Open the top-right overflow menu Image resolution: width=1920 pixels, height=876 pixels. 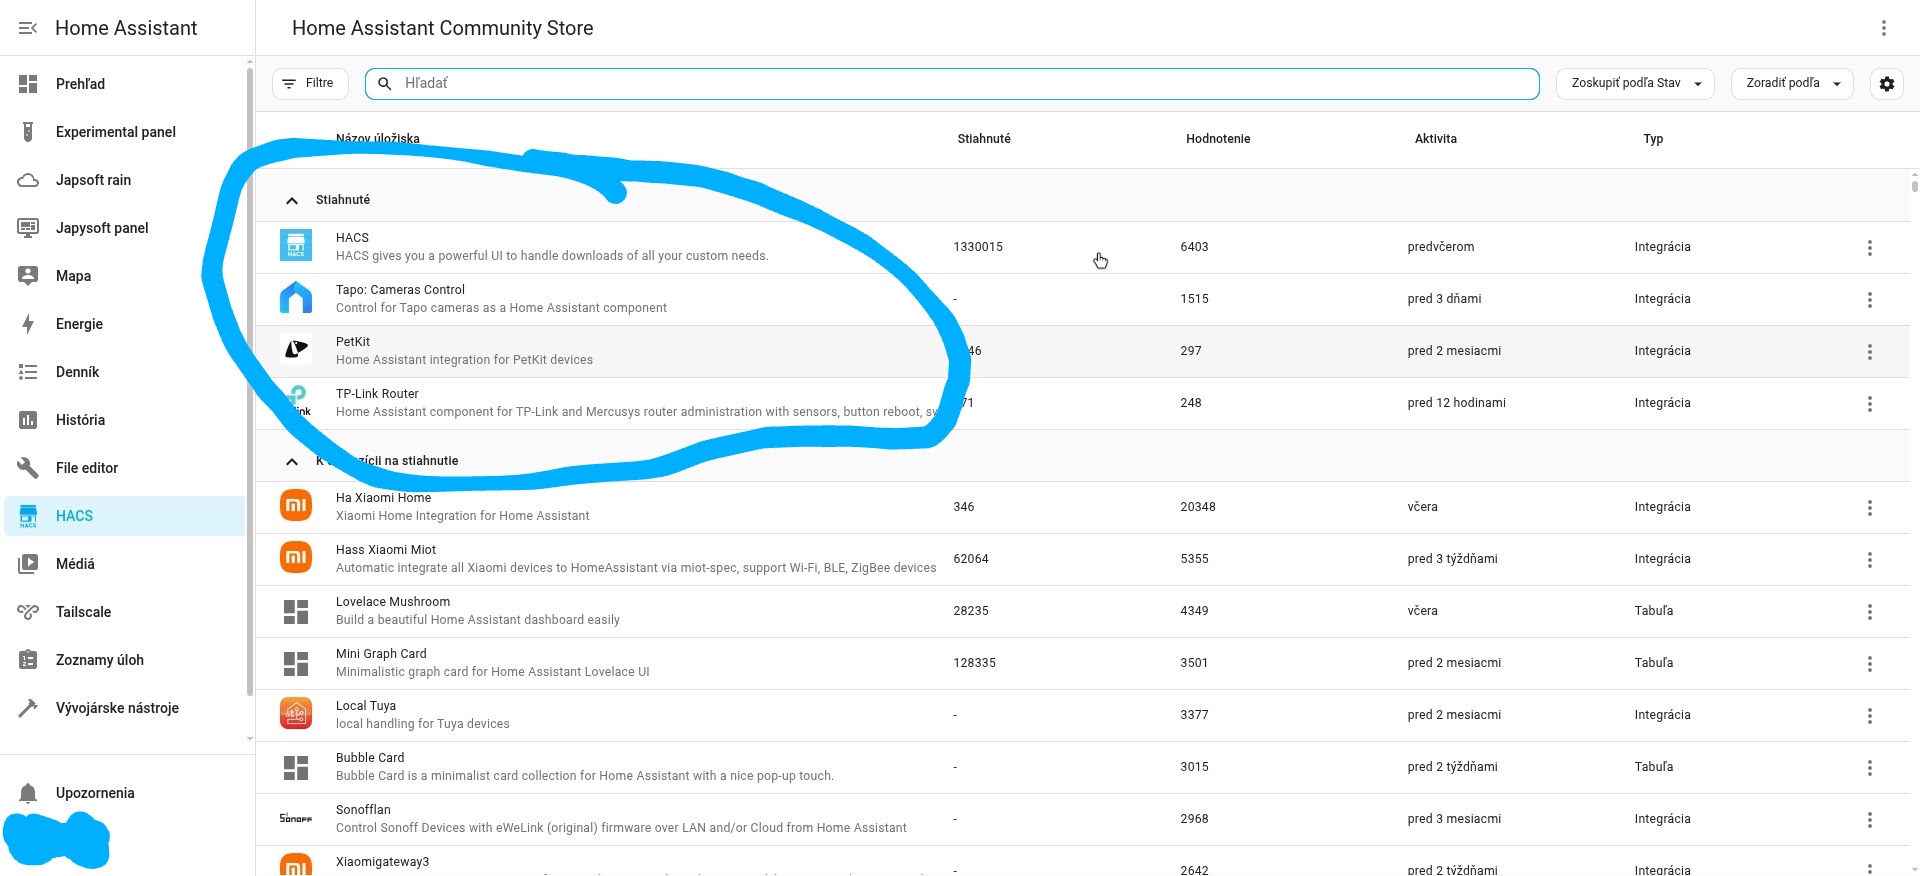pyautogui.click(x=1883, y=28)
